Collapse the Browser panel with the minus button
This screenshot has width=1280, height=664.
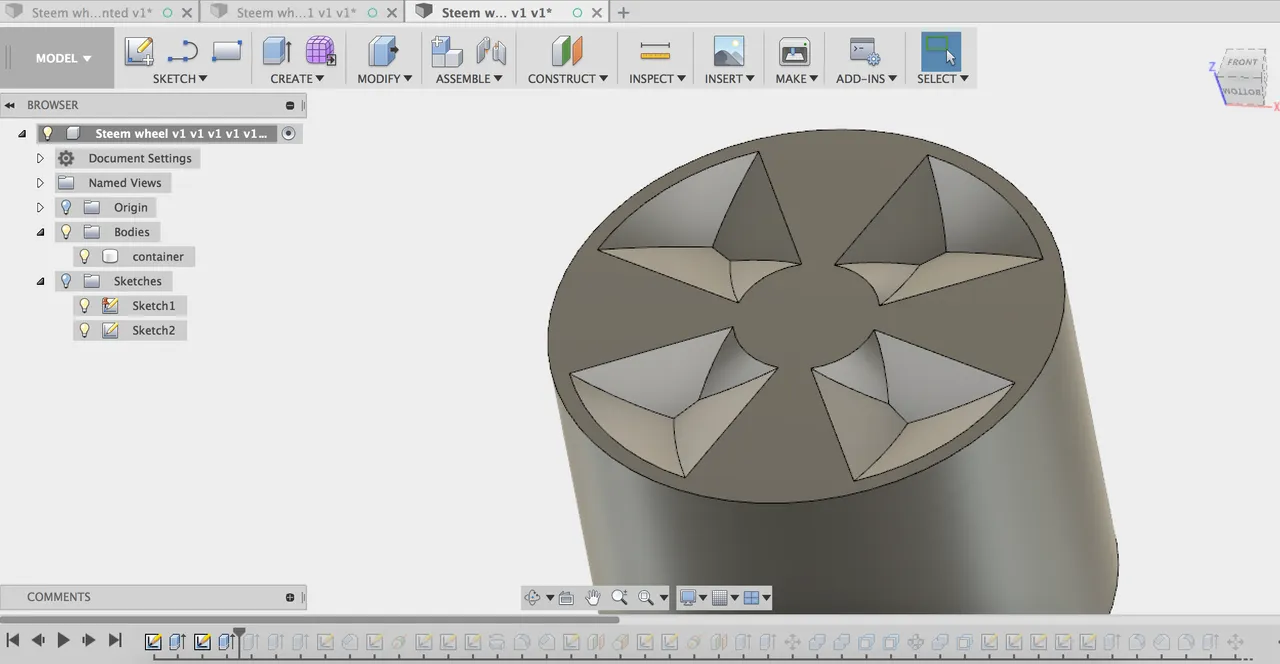point(290,105)
